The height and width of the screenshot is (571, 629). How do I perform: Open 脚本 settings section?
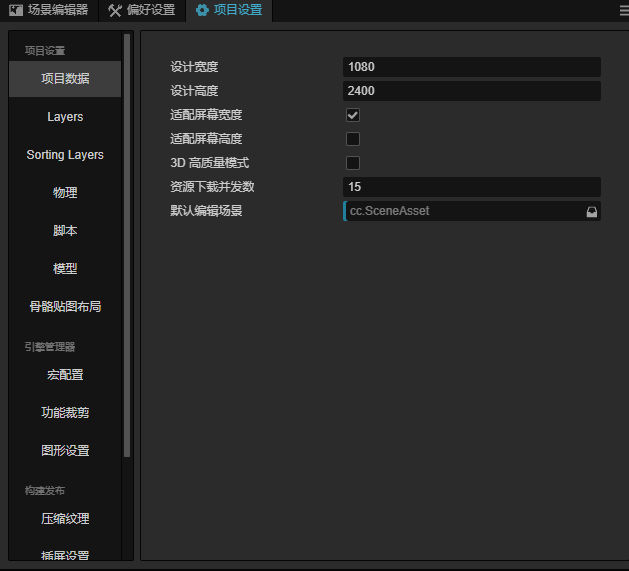(x=65, y=231)
